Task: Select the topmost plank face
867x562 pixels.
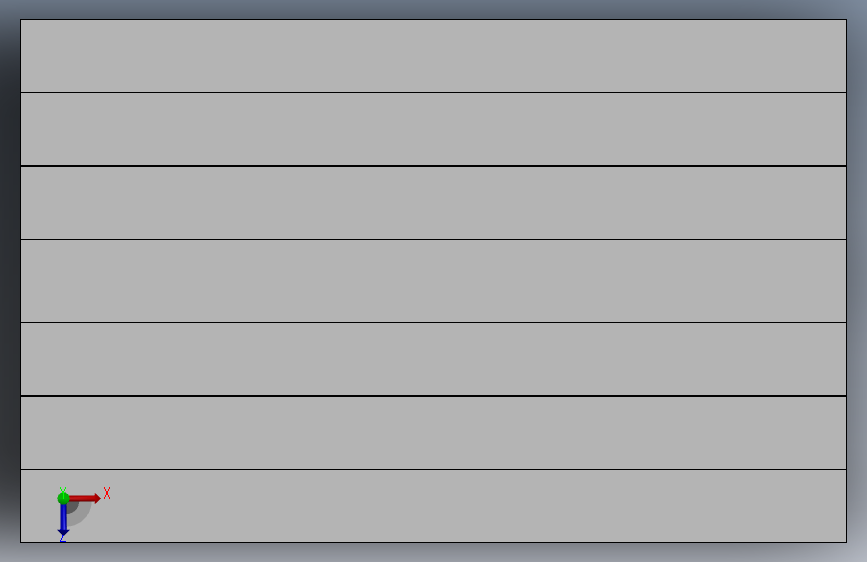Action: (x=433, y=56)
